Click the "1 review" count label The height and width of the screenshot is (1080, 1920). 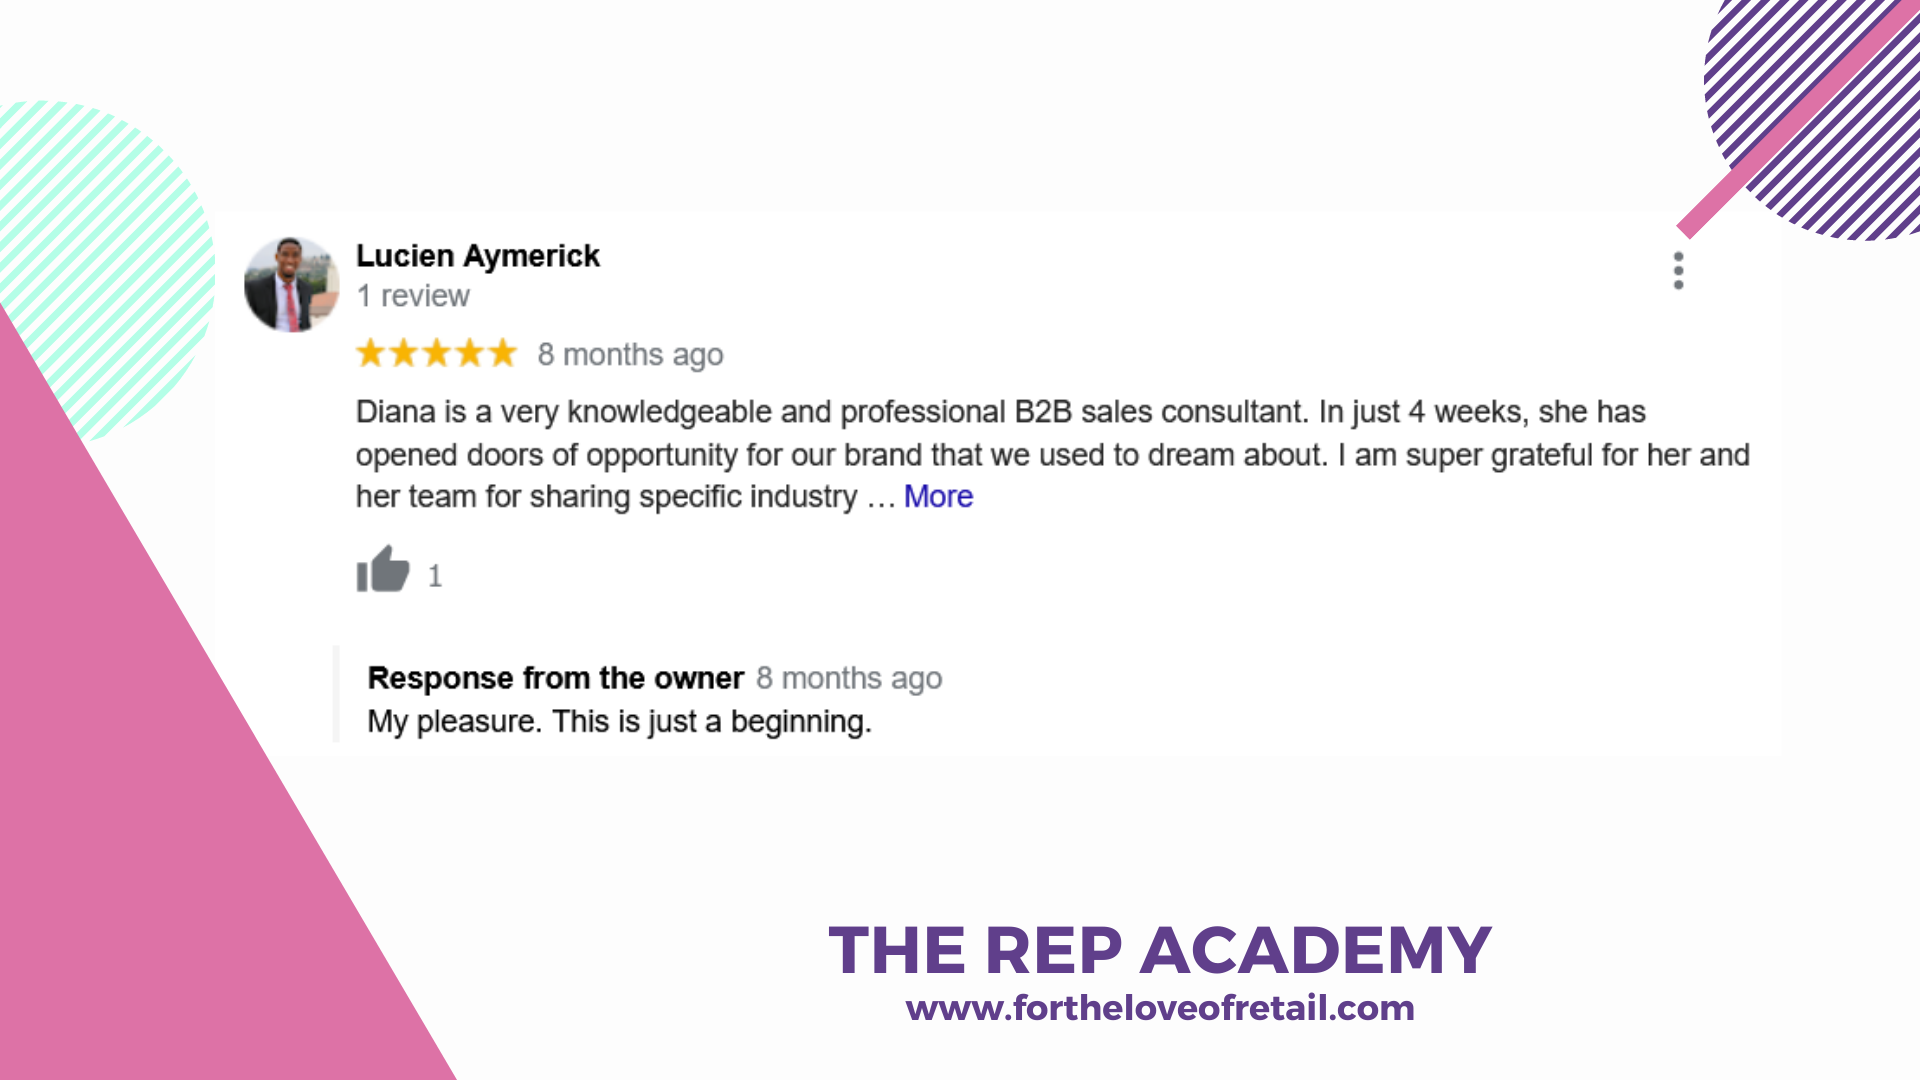pos(413,296)
